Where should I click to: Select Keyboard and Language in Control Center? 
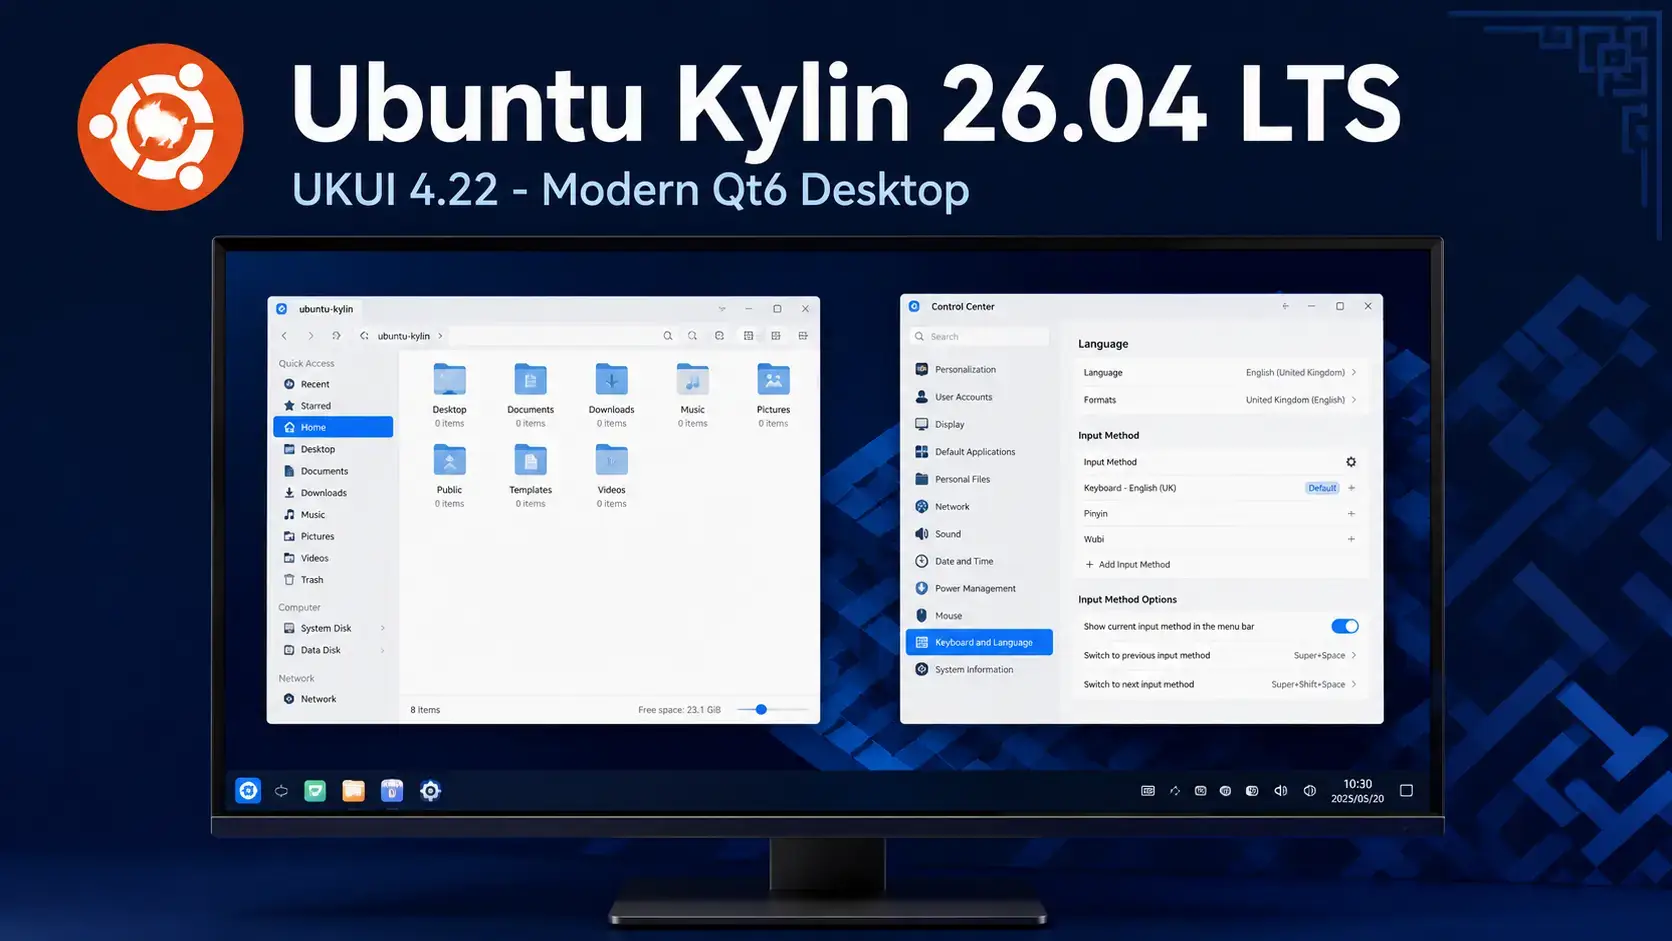coord(979,643)
